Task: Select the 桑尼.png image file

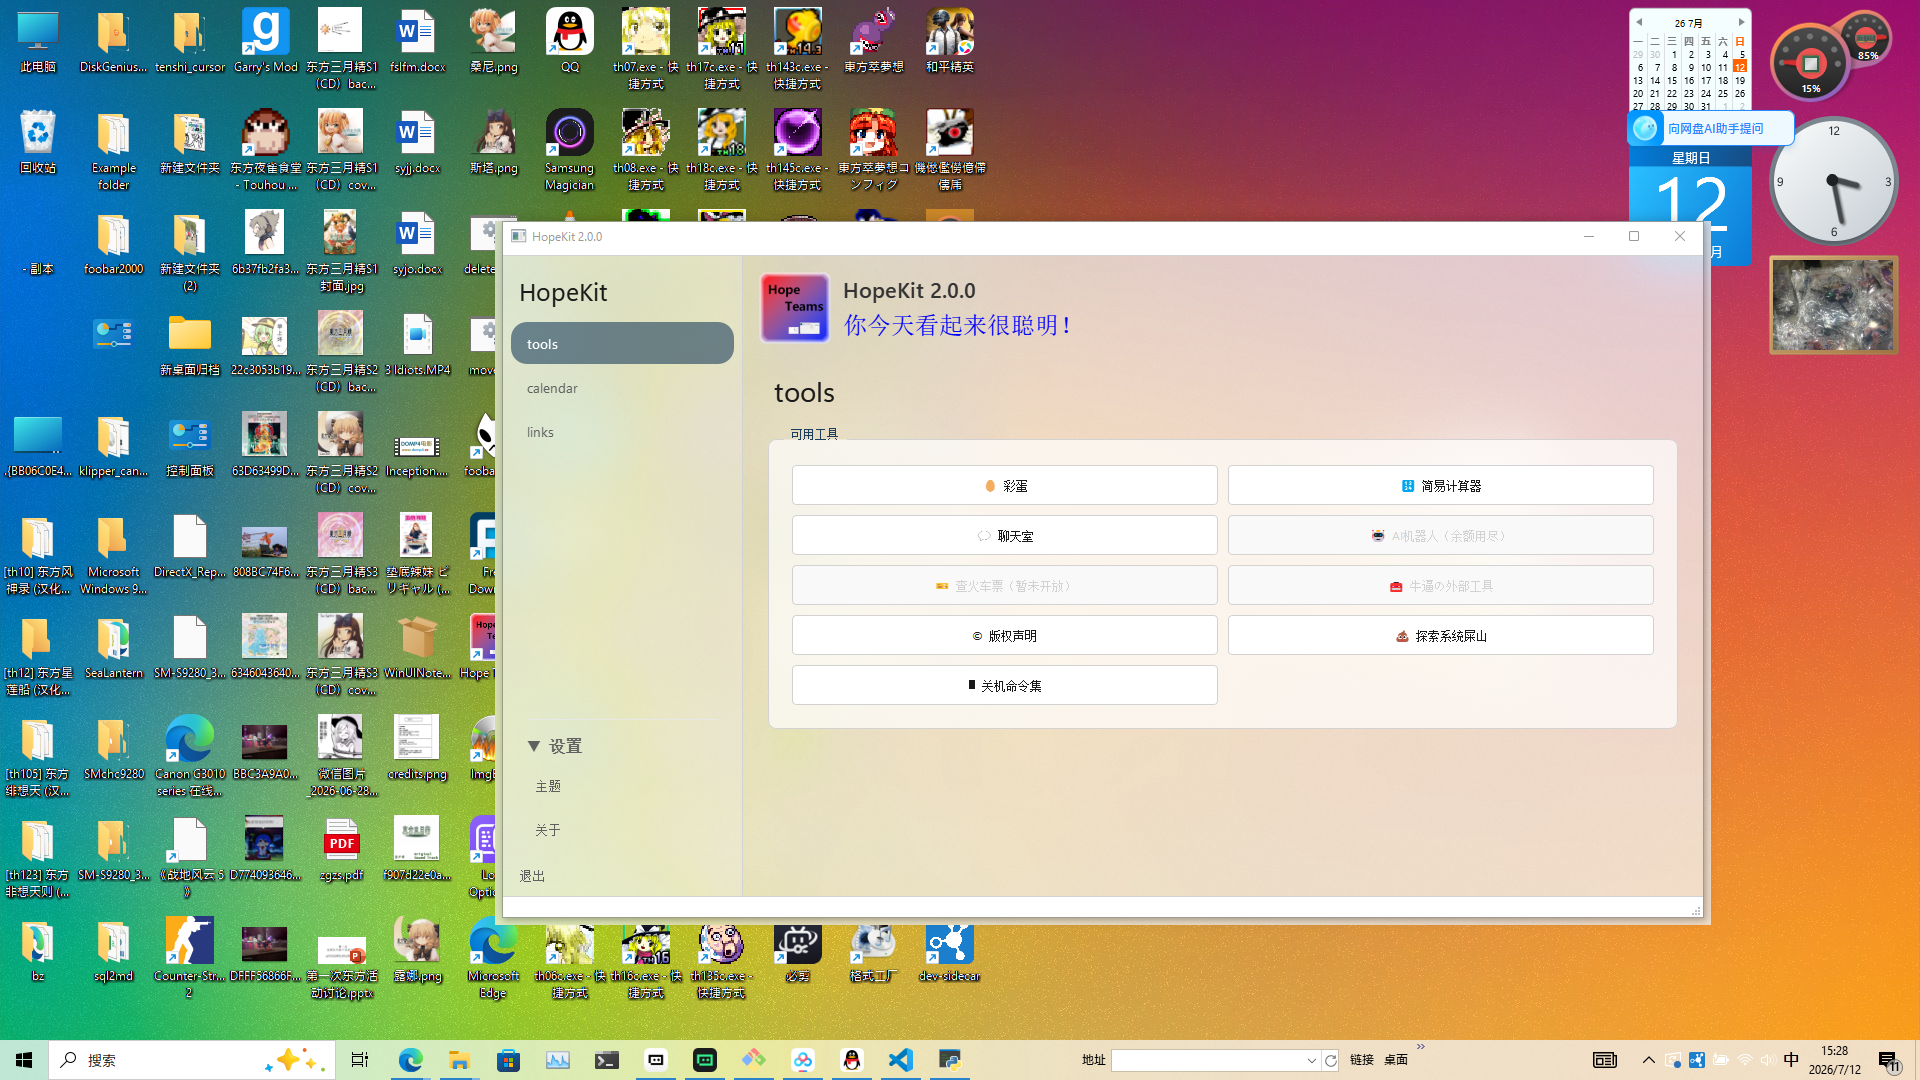Action: [493, 42]
